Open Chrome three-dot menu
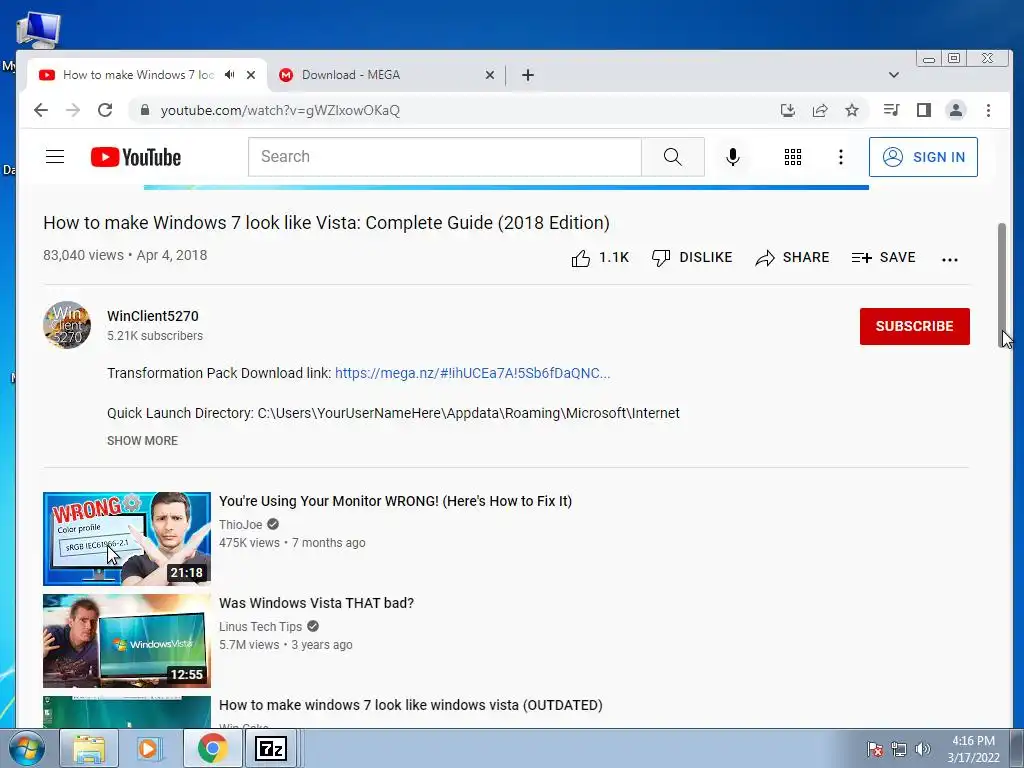Viewport: 1024px width, 768px height. click(988, 110)
